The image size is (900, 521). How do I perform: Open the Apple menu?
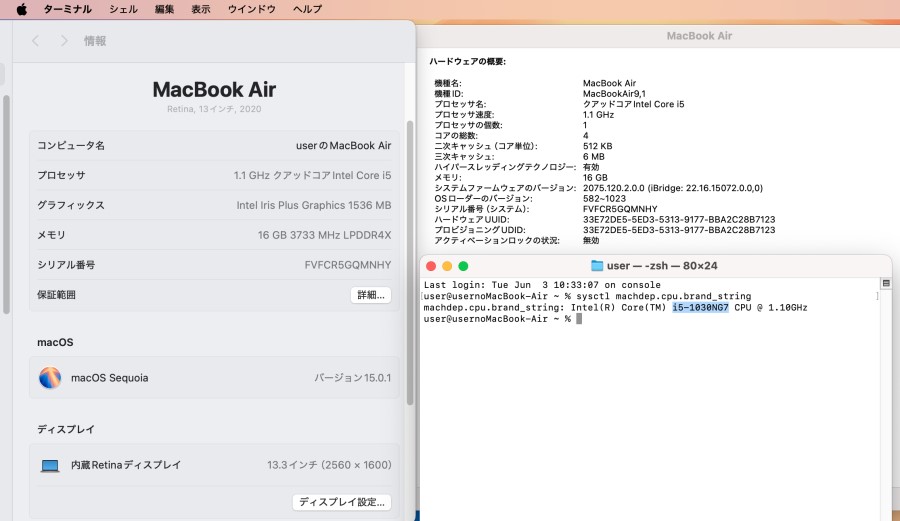coord(21,9)
